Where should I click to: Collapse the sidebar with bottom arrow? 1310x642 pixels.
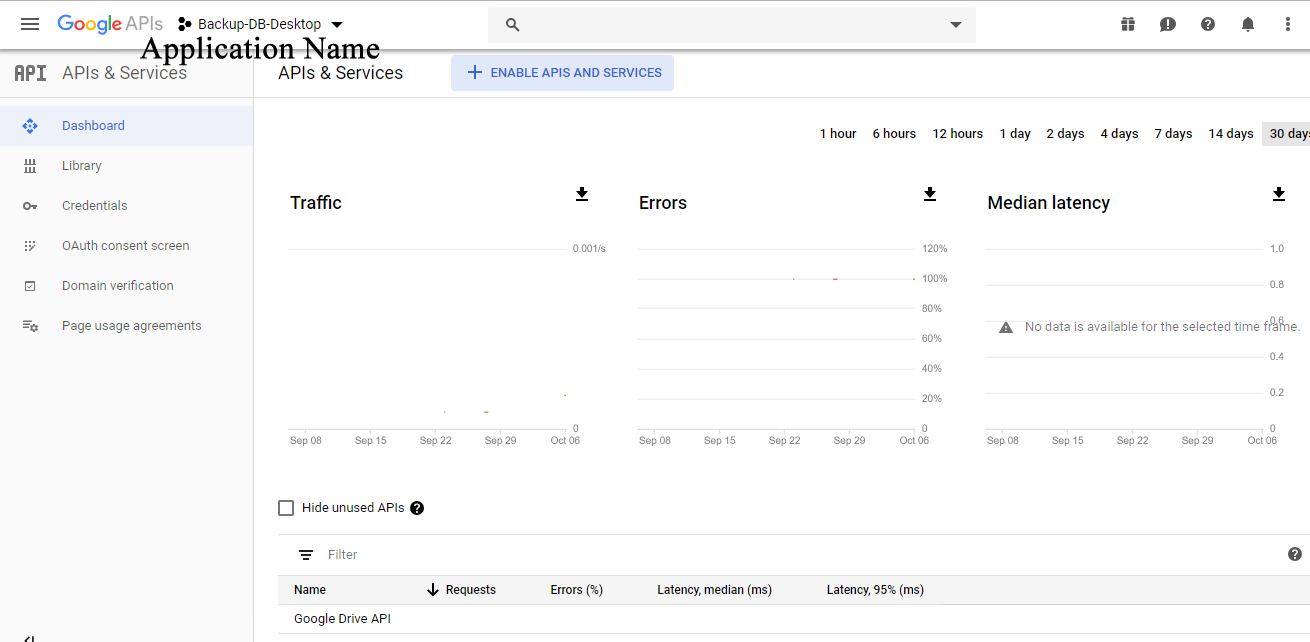tap(30, 638)
